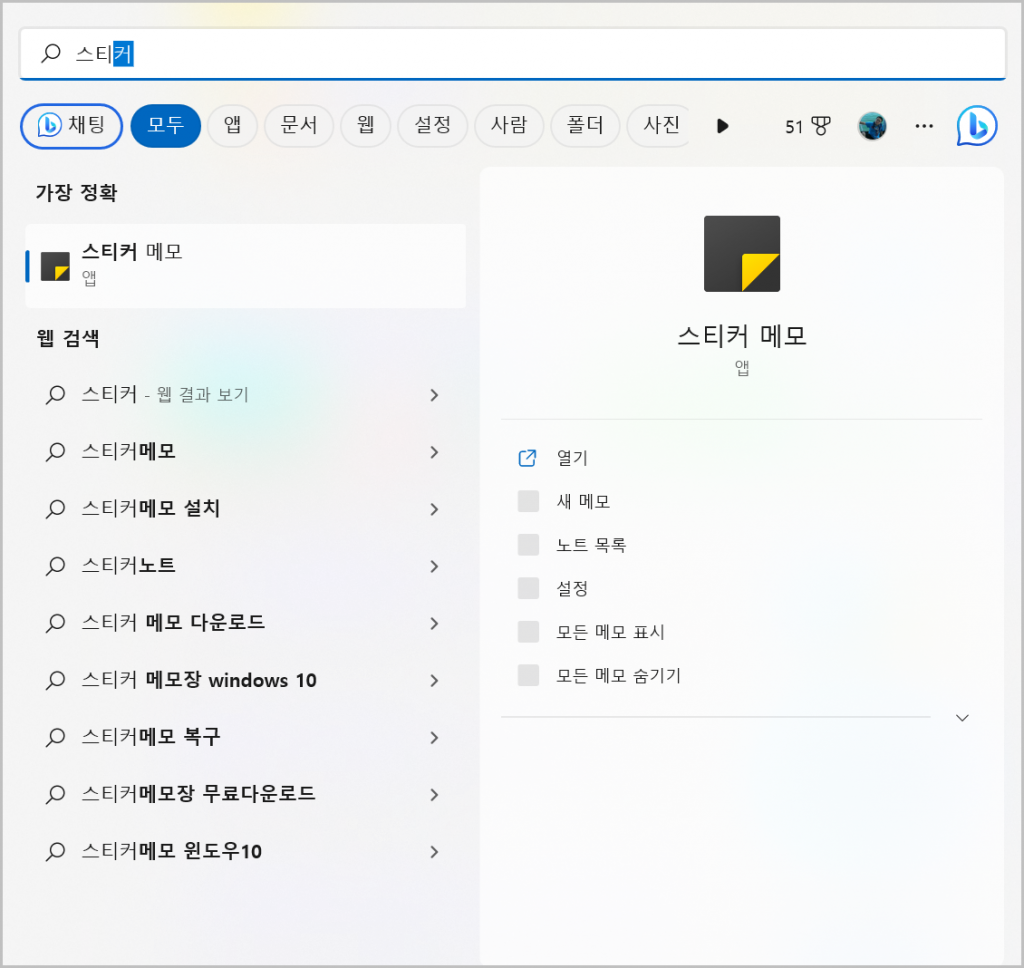Screen dimensions: 1024x968
Task: Select the 모두 filter tab
Action: (165, 125)
